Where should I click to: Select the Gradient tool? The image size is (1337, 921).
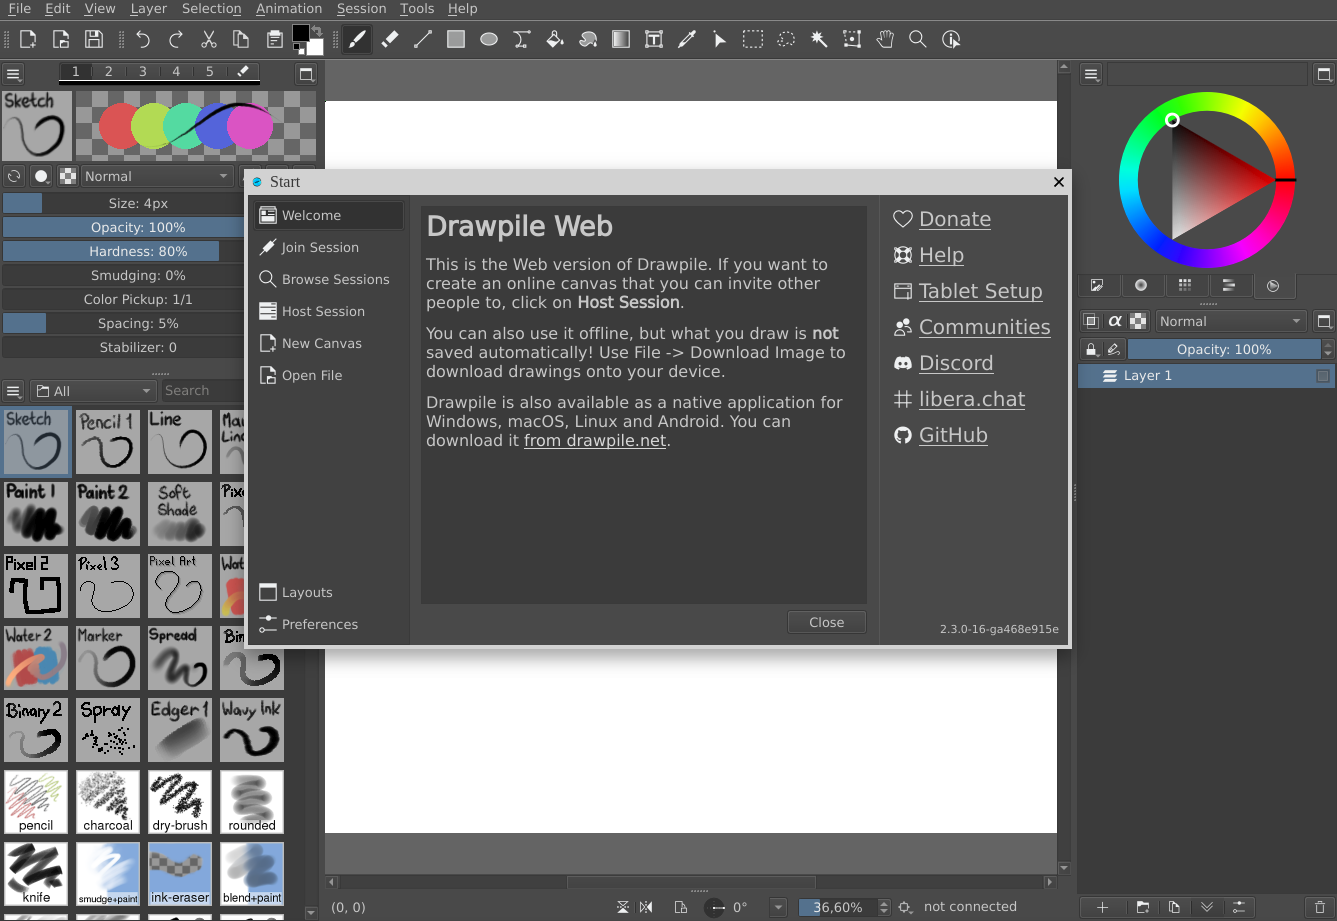[x=621, y=39]
